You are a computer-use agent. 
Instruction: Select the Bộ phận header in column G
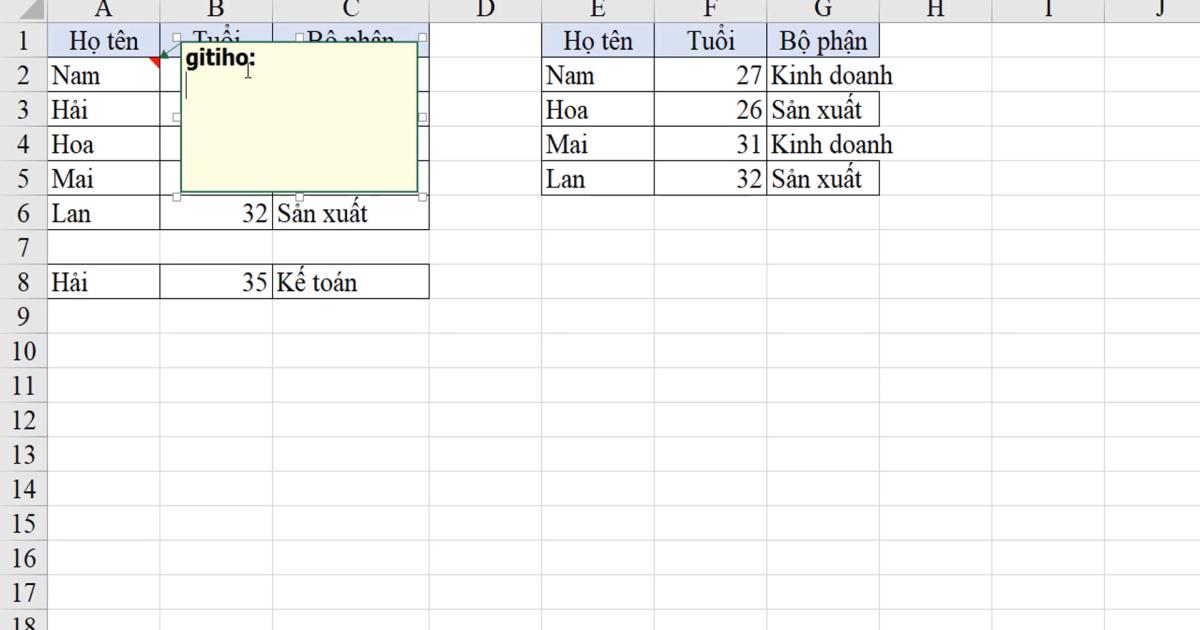click(x=822, y=41)
